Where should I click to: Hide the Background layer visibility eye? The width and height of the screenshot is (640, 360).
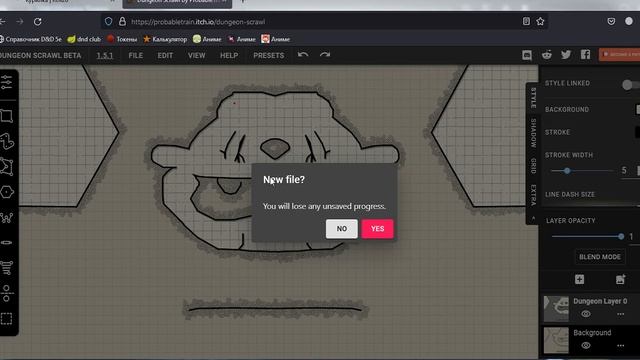point(586,345)
